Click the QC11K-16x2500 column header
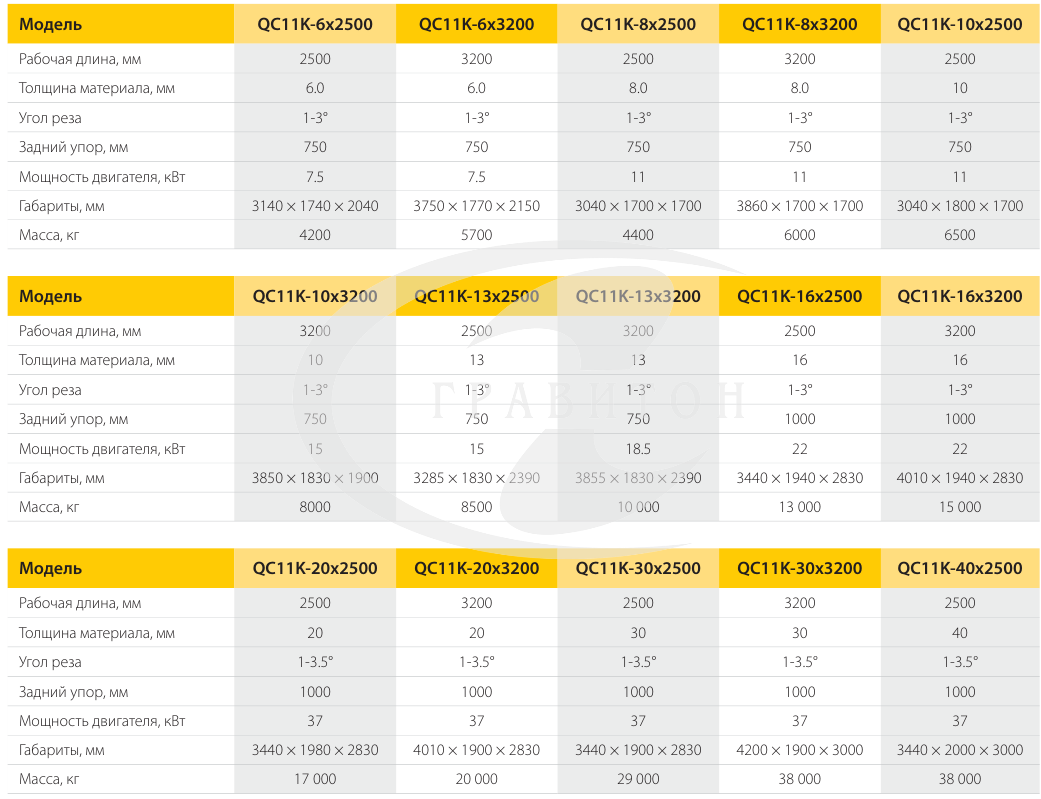1041x799 pixels. 799,296
